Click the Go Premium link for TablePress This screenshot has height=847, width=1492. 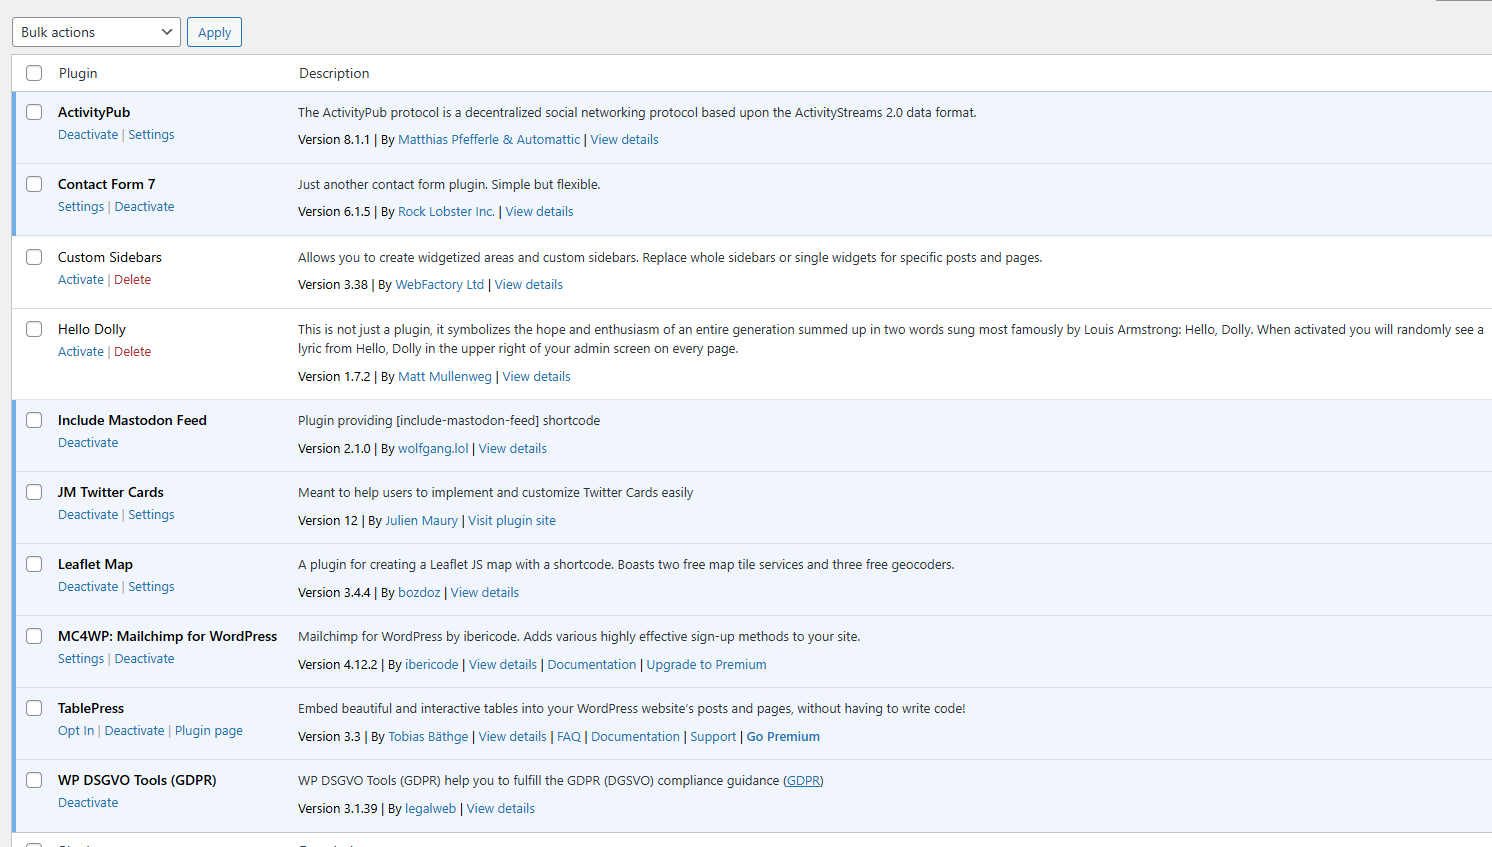[x=783, y=737]
